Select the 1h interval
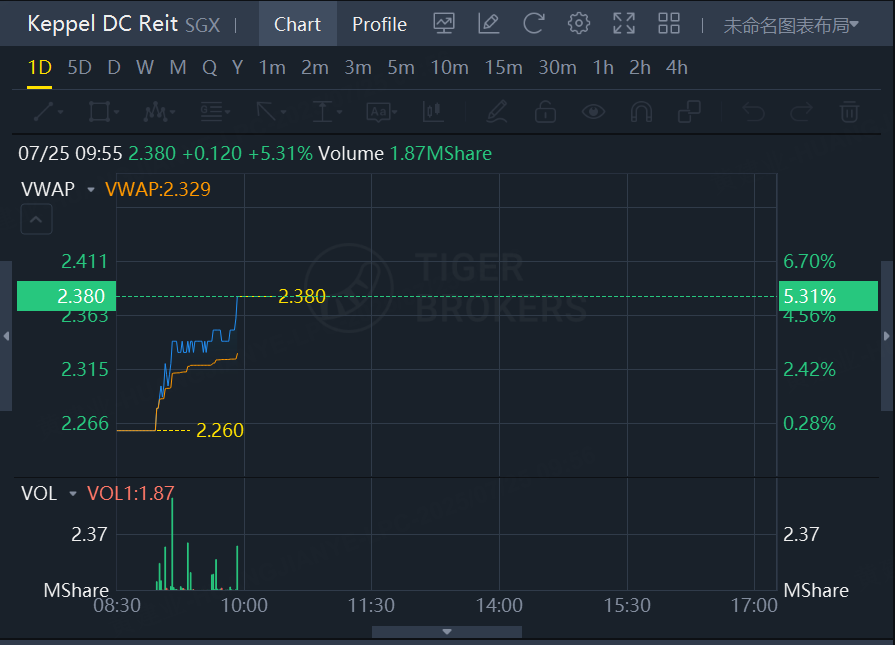The width and height of the screenshot is (895, 645). [603, 68]
